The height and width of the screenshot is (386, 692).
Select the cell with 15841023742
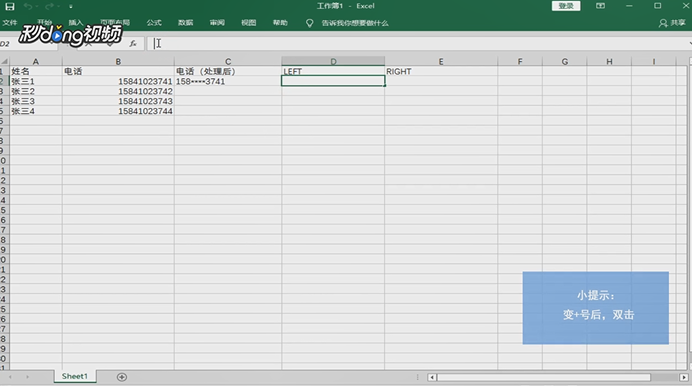pos(118,91)
